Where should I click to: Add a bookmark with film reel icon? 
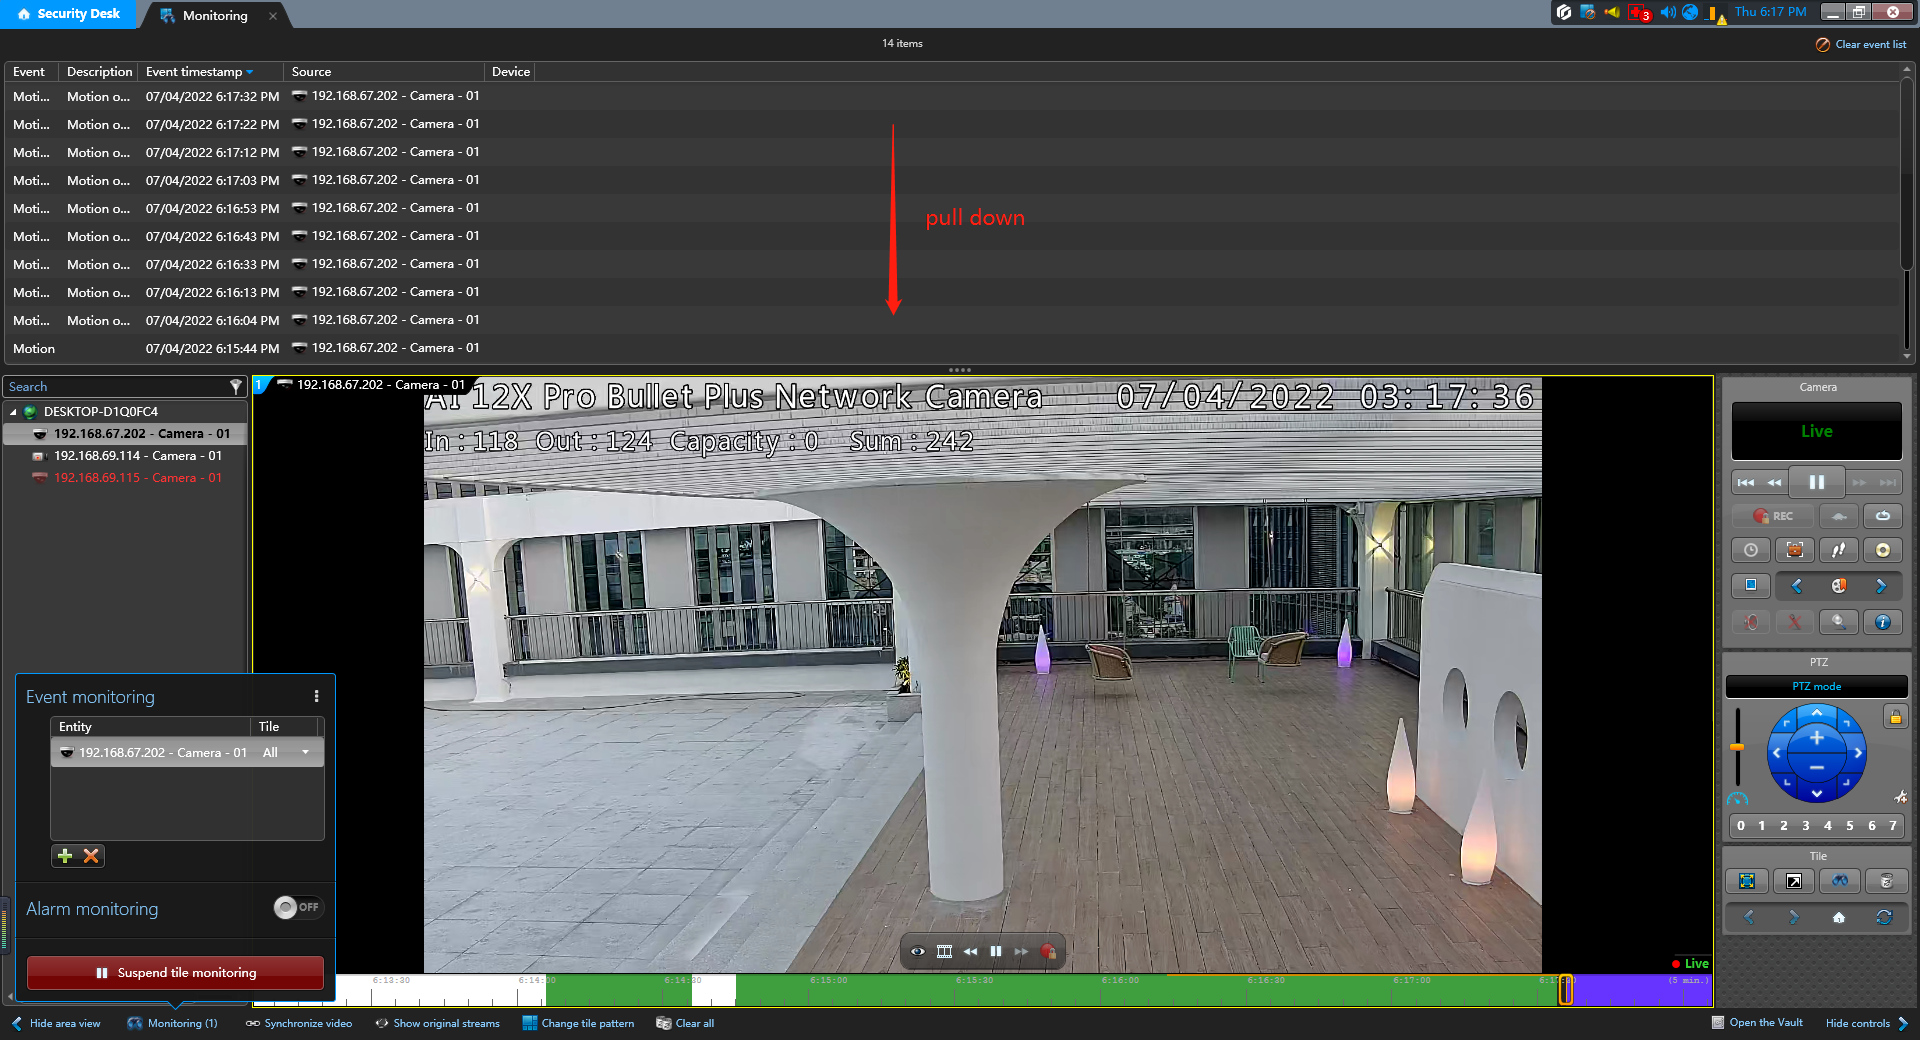(1839, 586)
